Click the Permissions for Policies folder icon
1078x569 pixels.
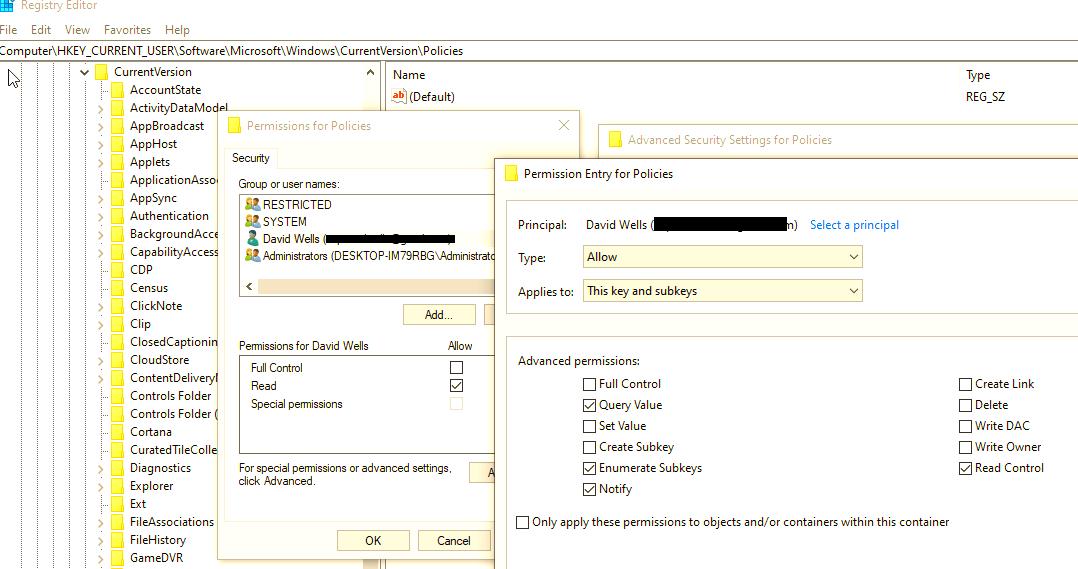234,126
